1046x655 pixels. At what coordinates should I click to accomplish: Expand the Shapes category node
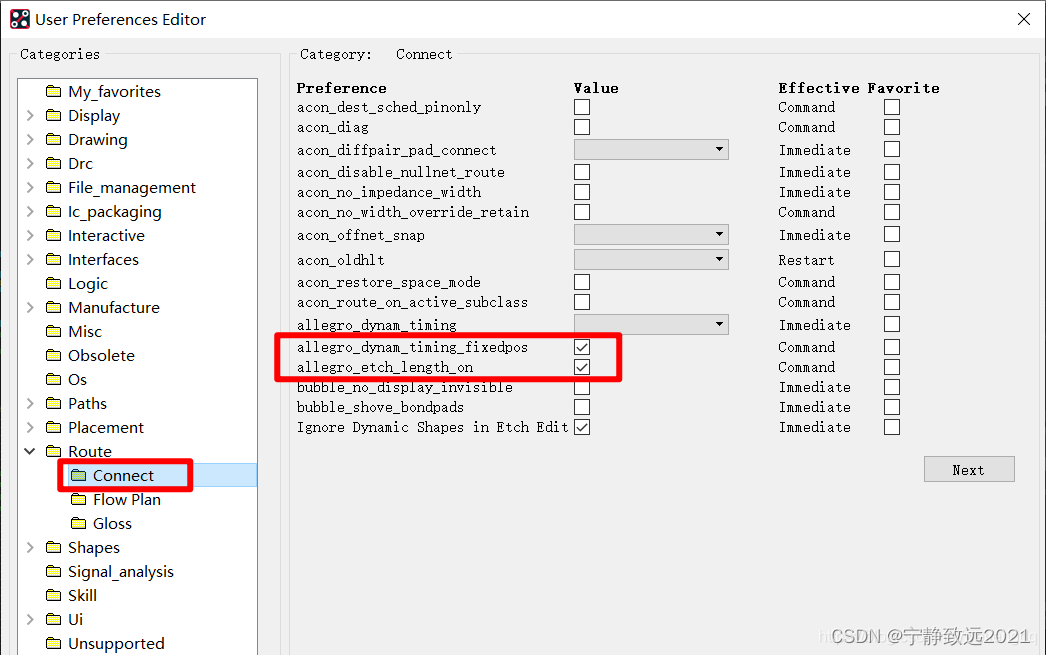(x=30, y=548)
